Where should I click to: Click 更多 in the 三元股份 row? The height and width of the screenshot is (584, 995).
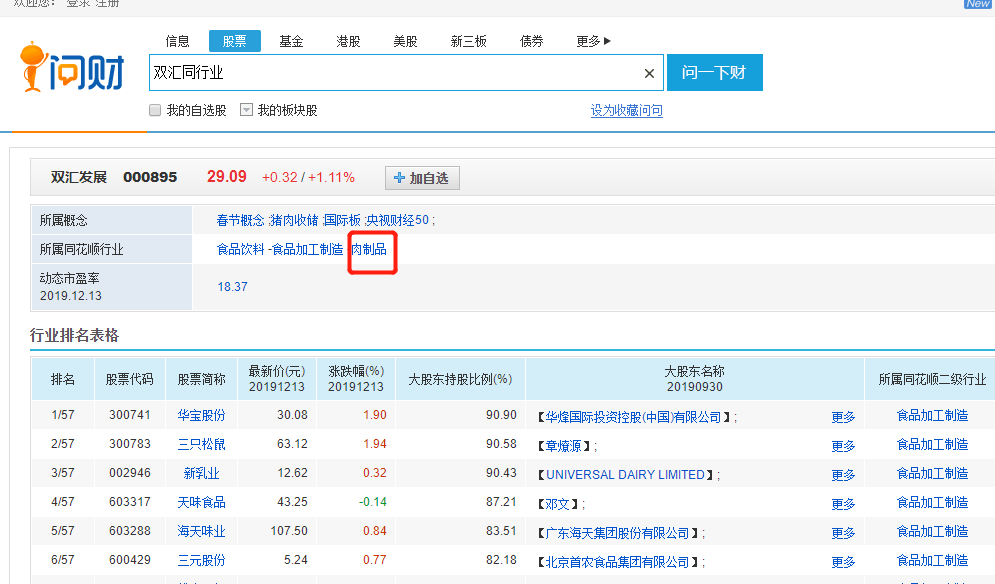(843, 562)
